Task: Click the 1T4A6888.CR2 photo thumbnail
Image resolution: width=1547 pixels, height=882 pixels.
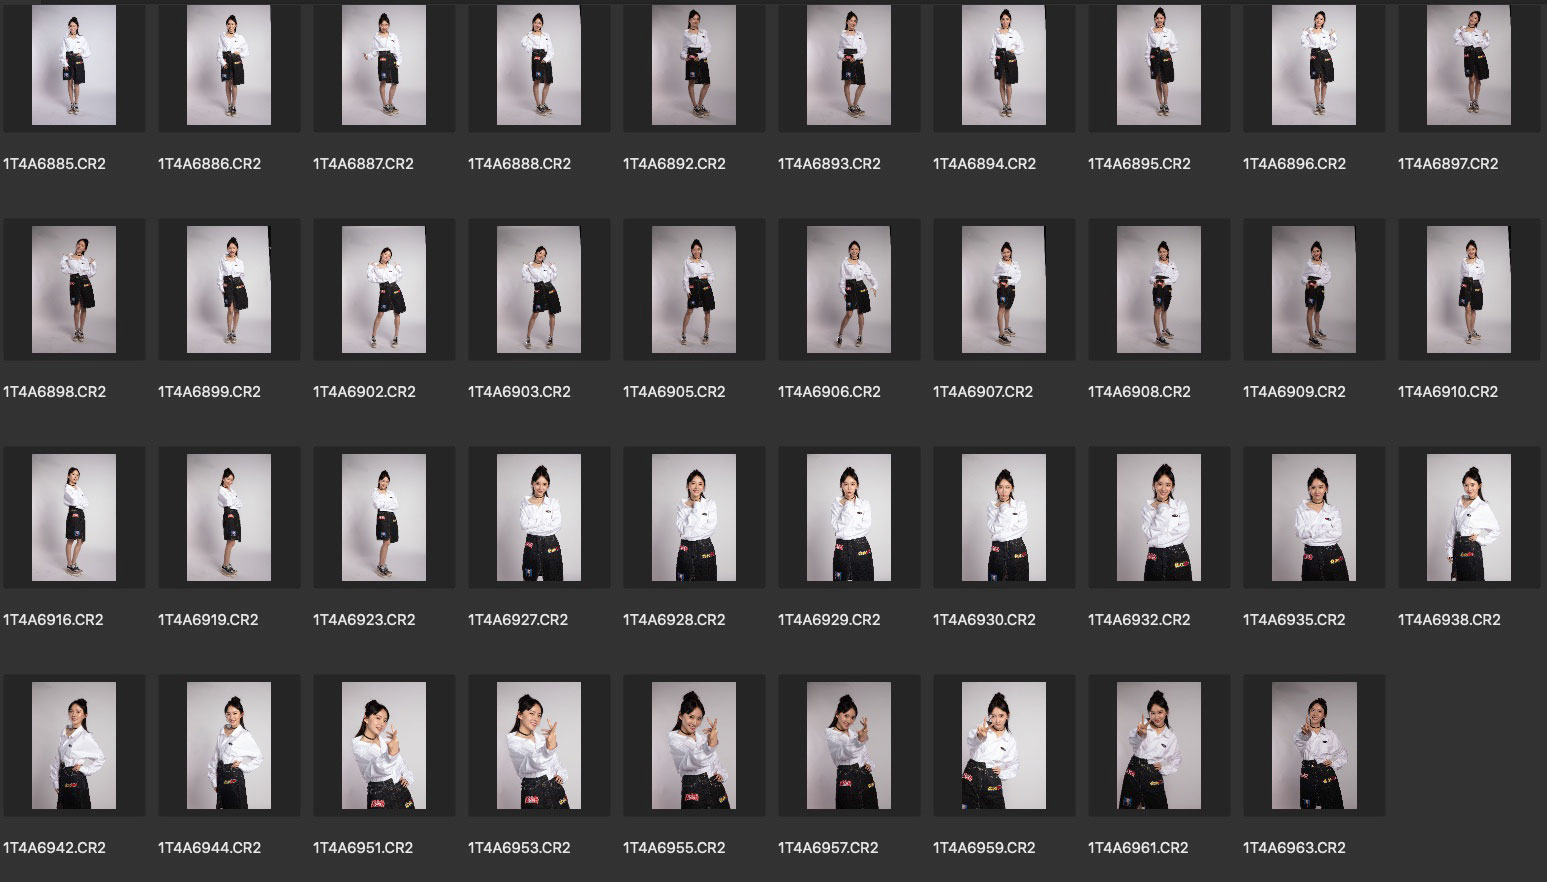Action: tap(539, 66)
